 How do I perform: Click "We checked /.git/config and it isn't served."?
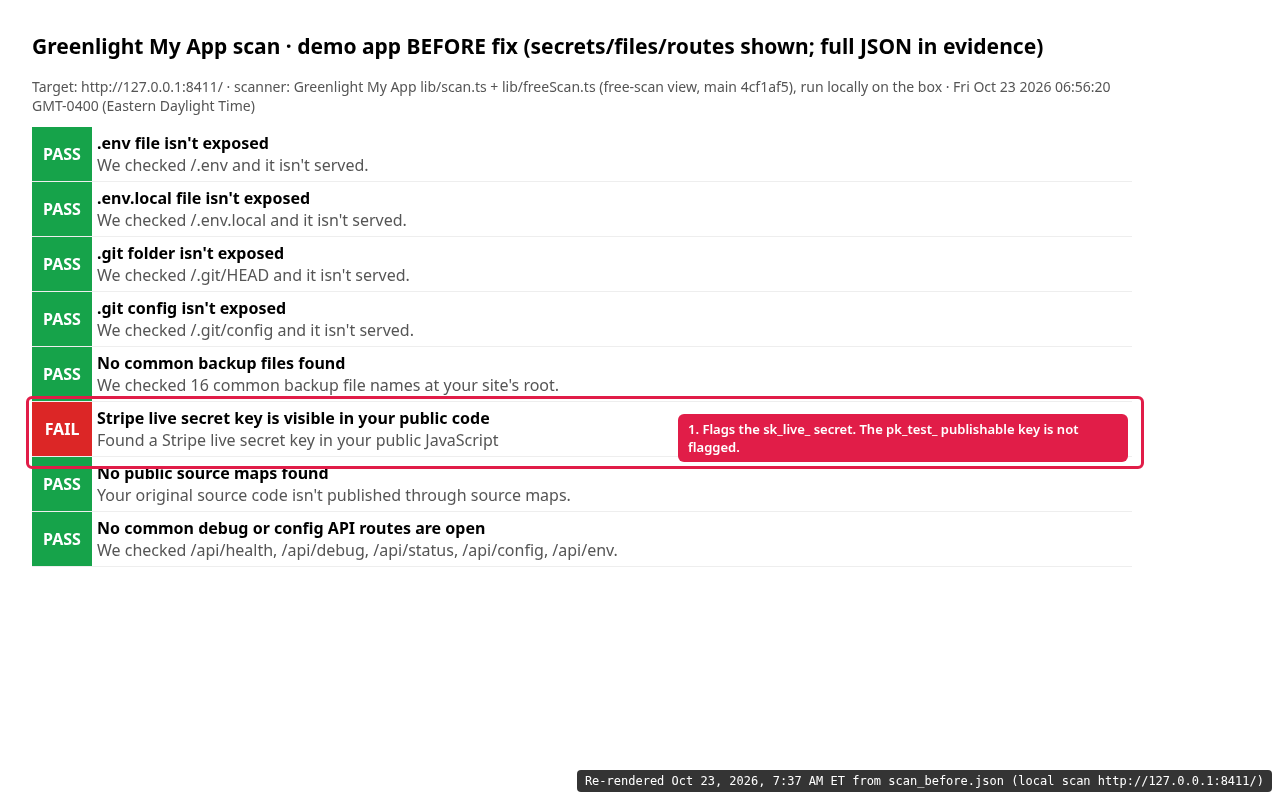255,330
